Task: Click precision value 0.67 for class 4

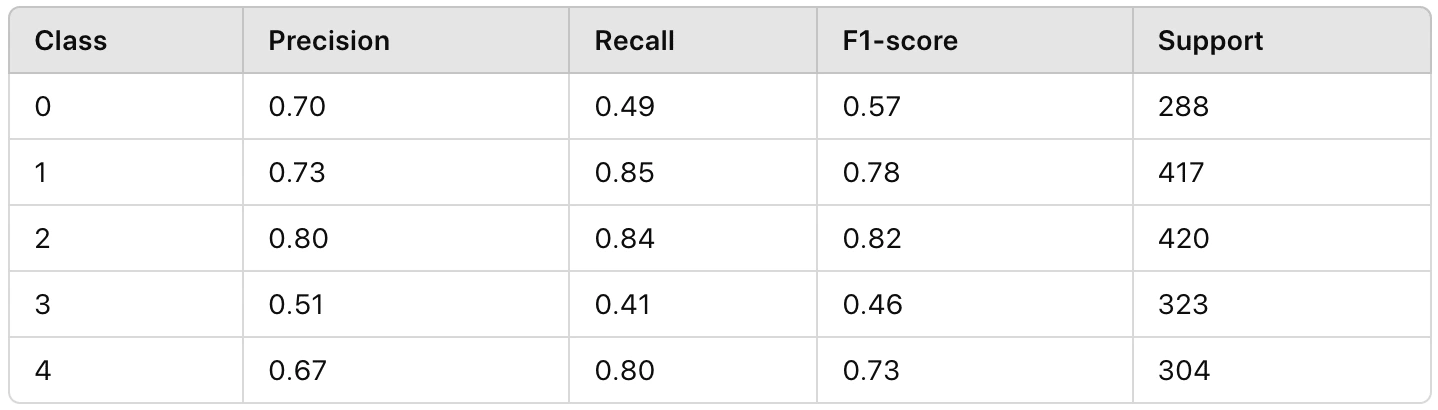Action: pos(297,370)
